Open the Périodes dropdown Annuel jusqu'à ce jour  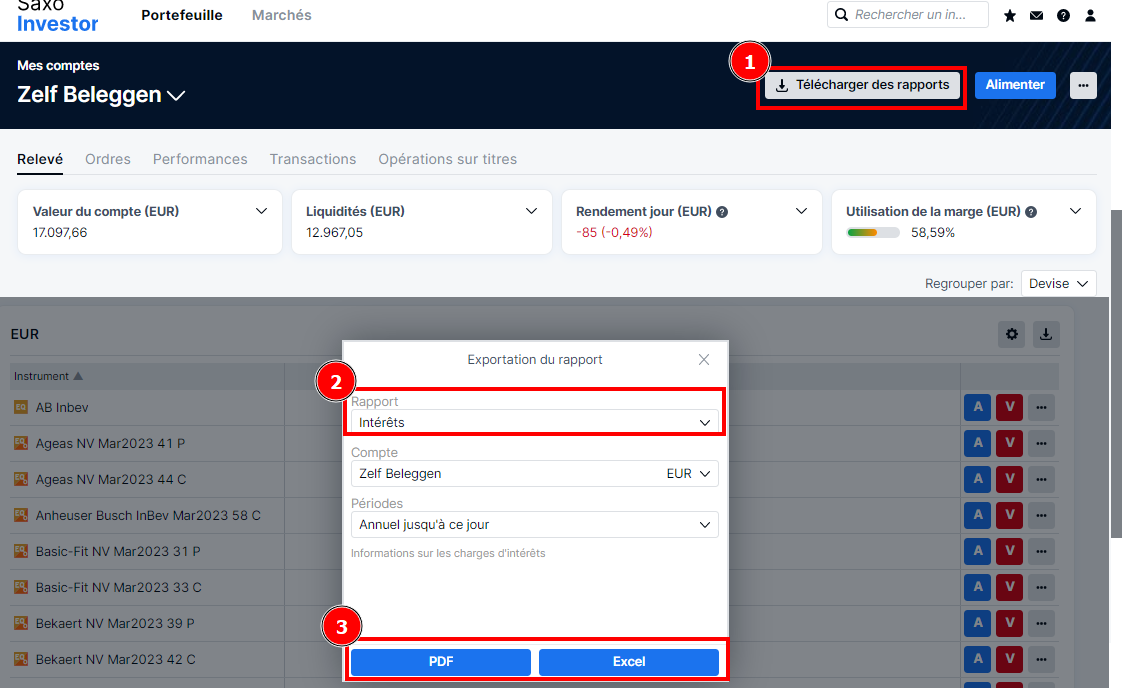pos(535,524)
